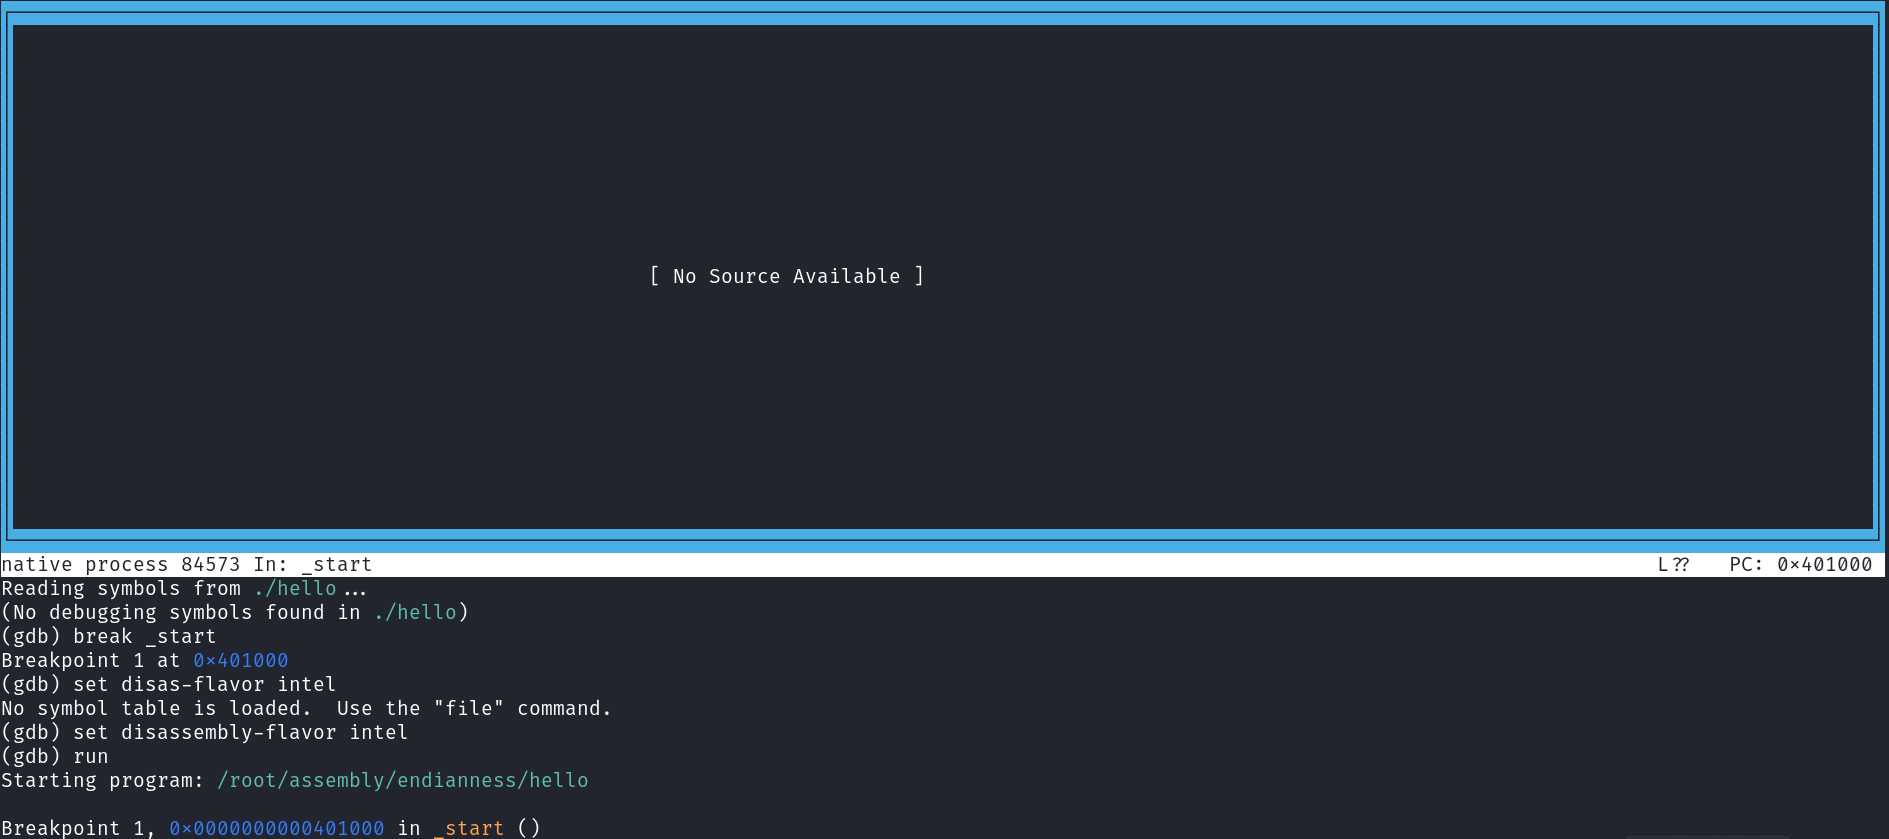The height and width of the screenshot is (839, 1889).
Task: Click the quoted "file" command word
Action: pyautogui.click(x=469, y=709)
